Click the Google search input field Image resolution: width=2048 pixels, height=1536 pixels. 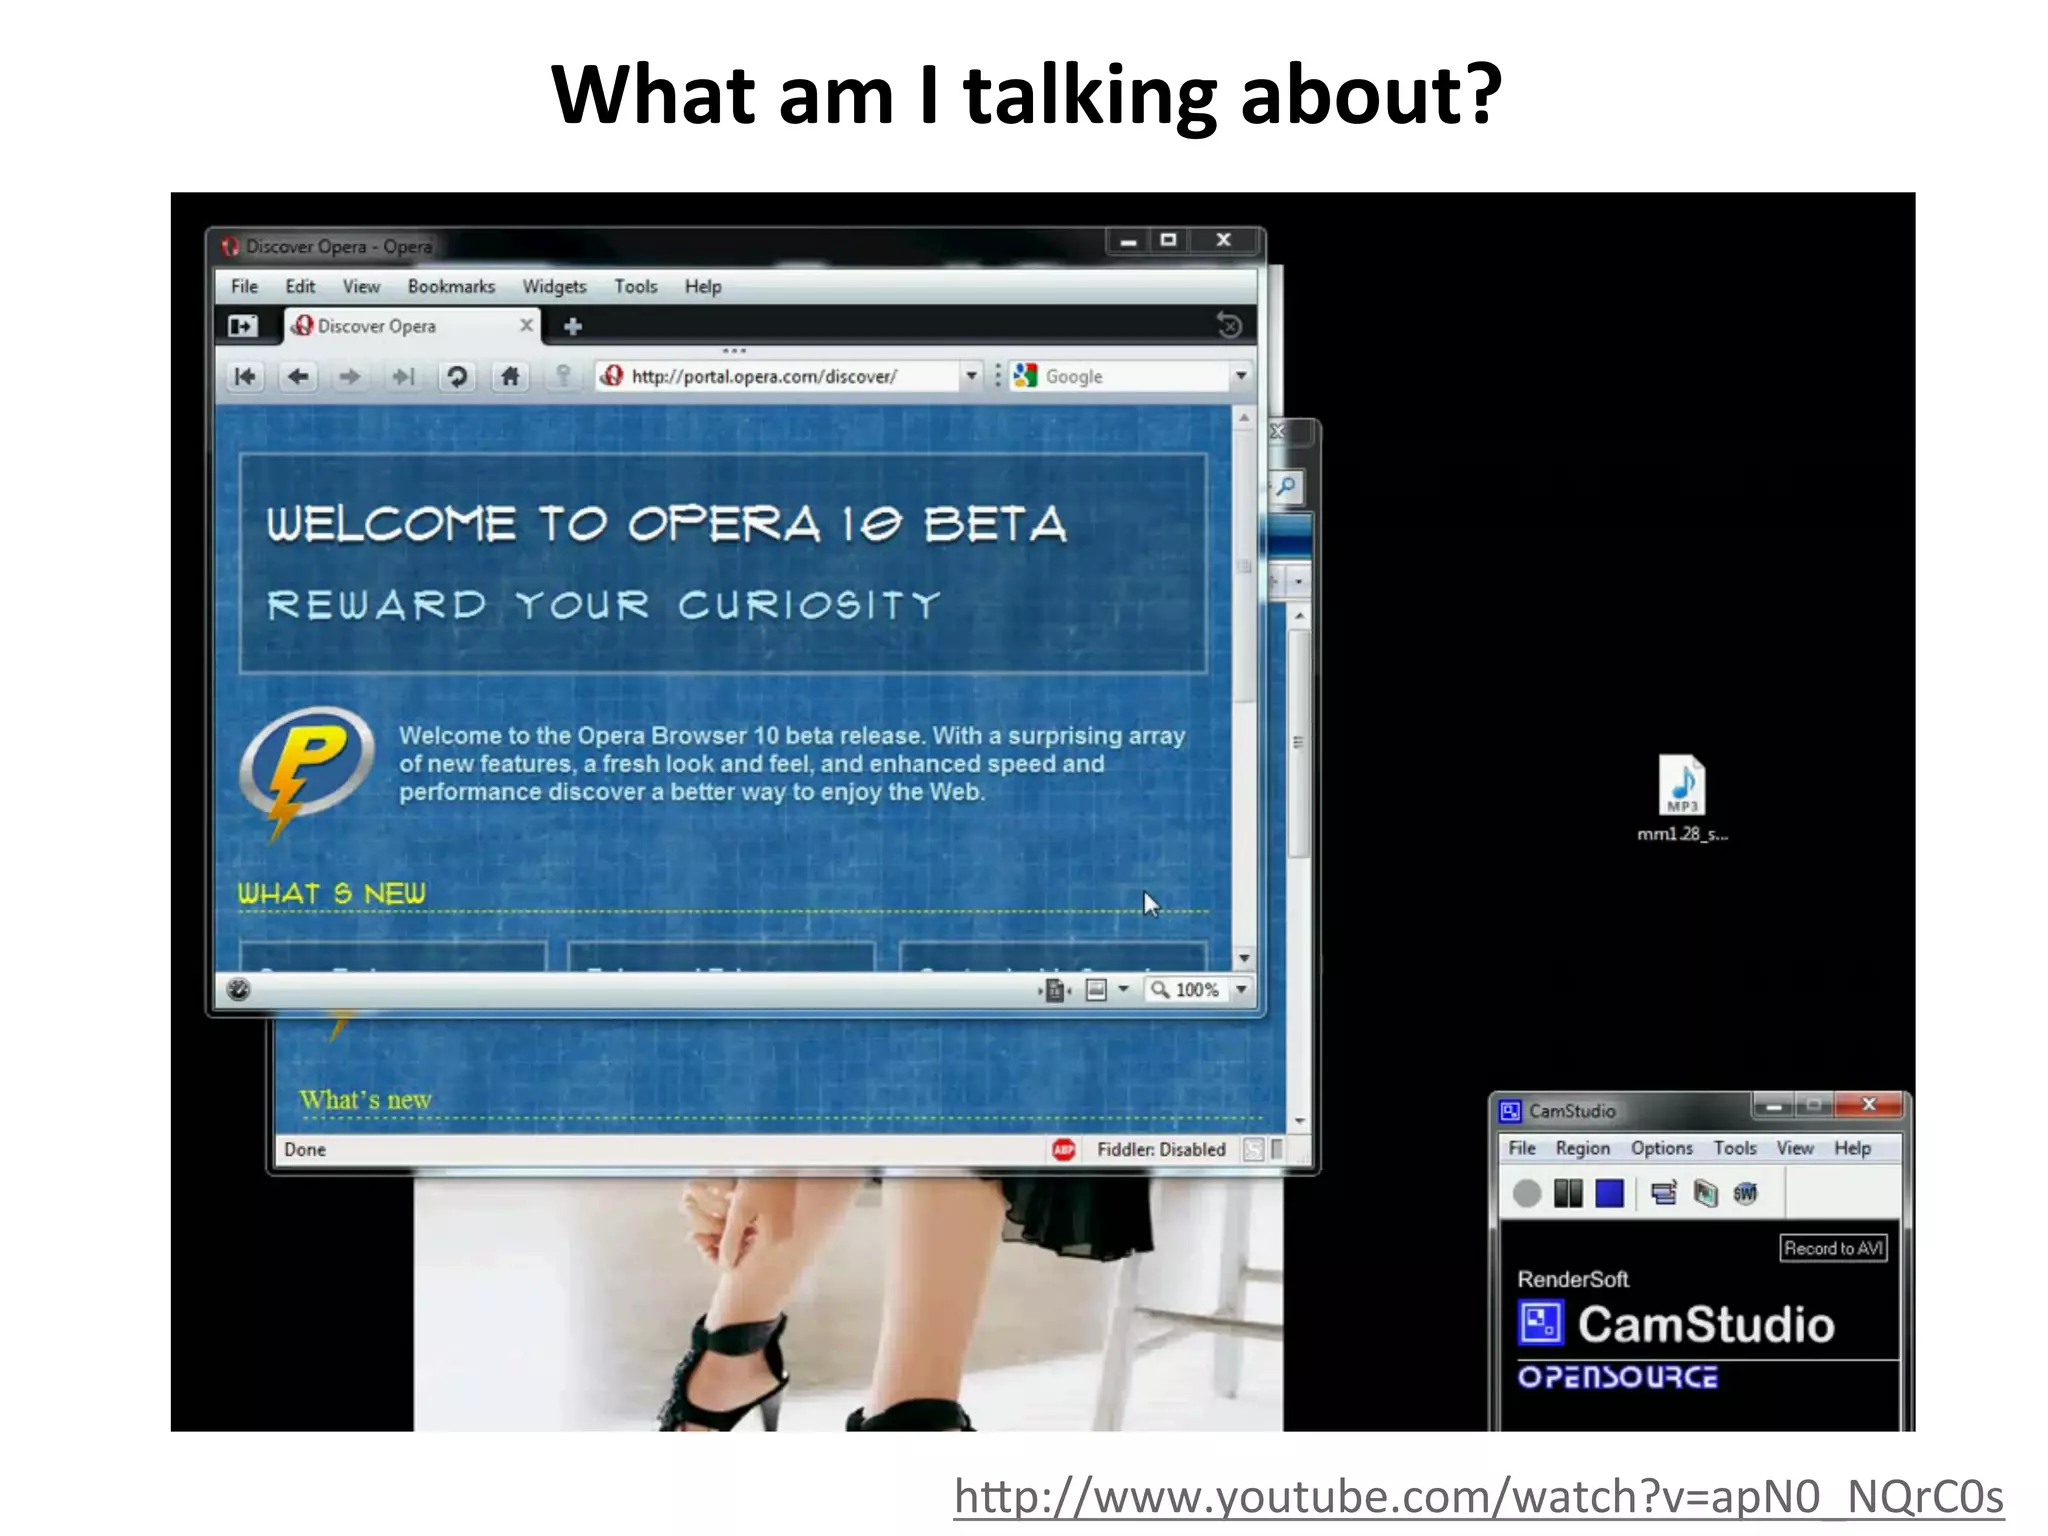(1135, 376)
